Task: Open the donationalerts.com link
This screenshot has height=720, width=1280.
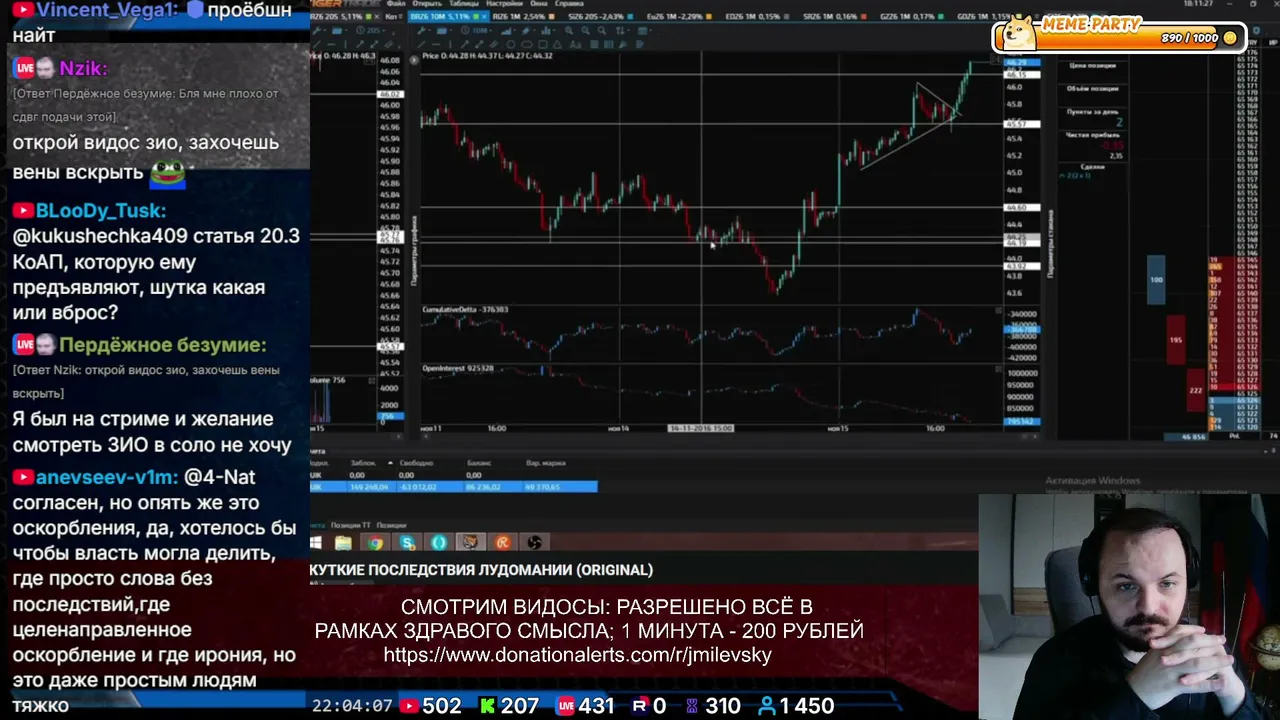Action: click(x=578, y=656)
